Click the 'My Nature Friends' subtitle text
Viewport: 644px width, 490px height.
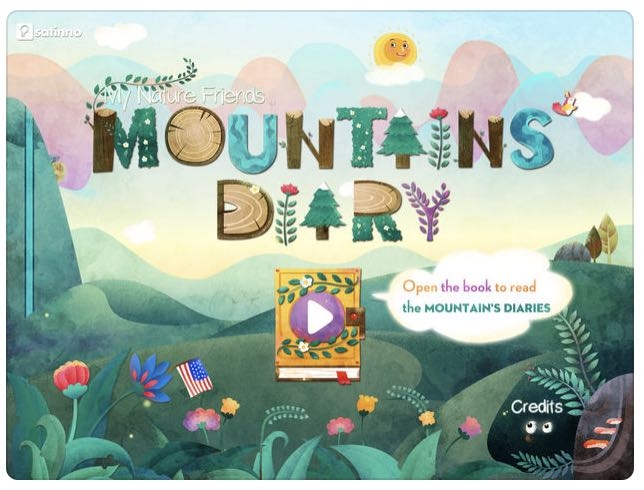(x=184, y=97)
